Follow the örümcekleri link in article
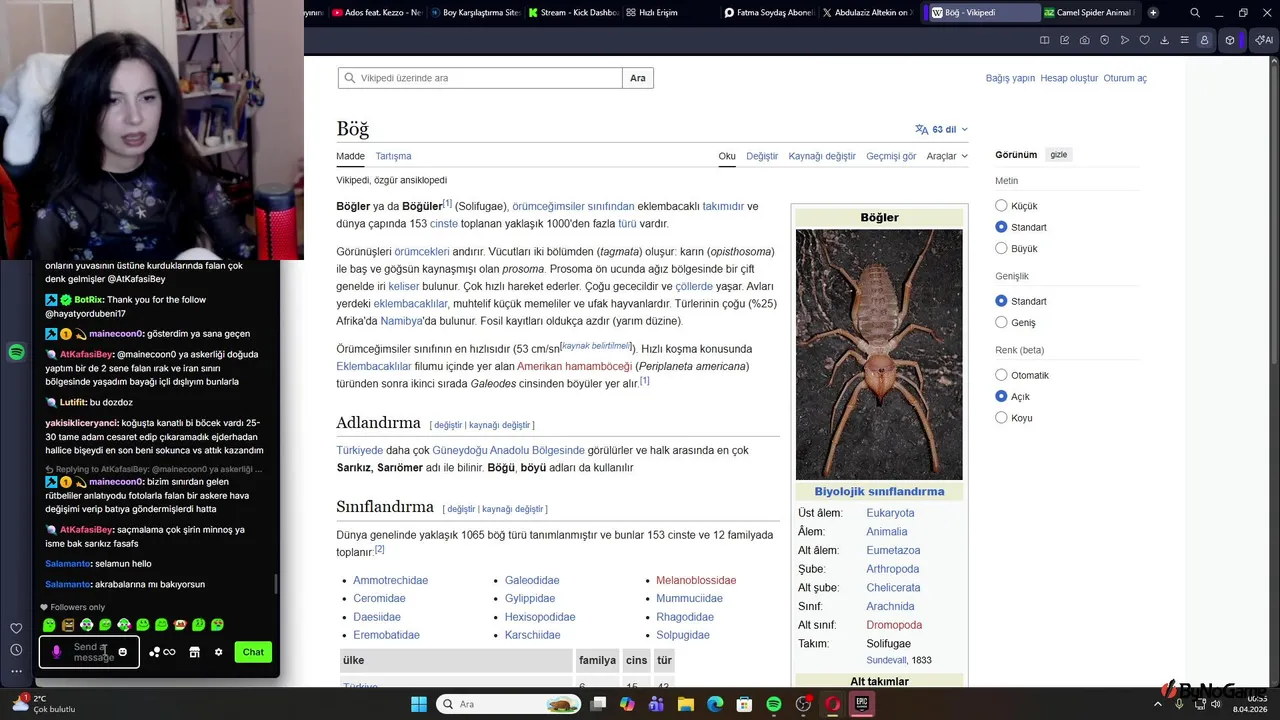1280x720 pixels. (422, 252)
